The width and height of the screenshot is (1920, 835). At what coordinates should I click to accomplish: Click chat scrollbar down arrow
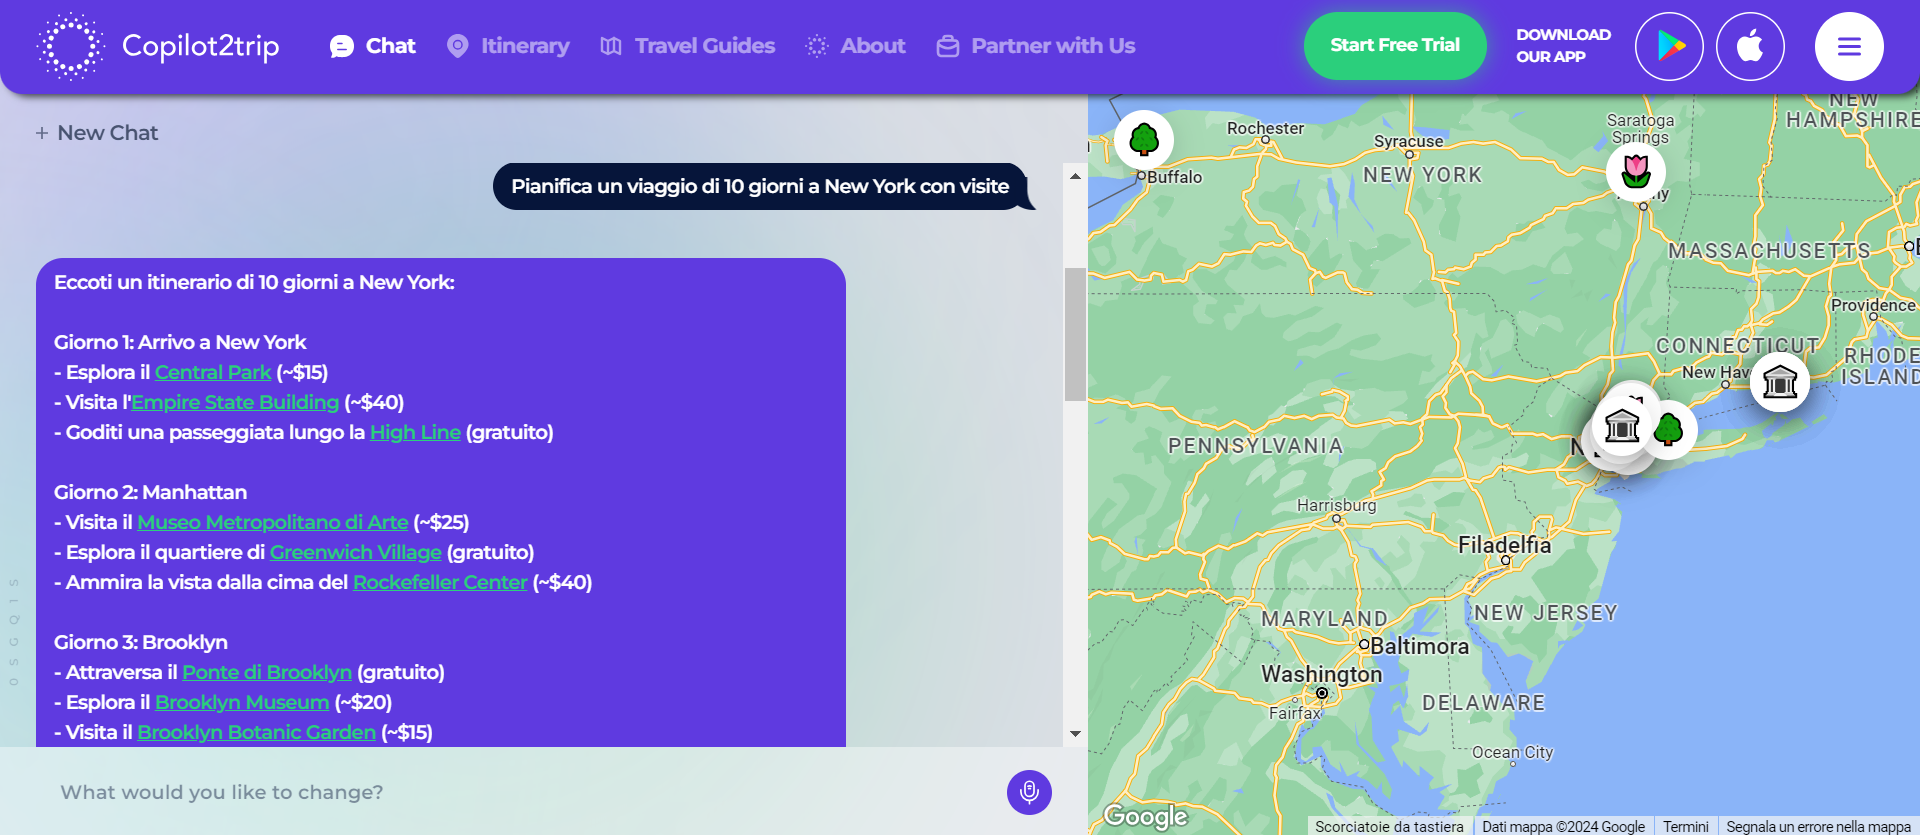(1075, 734)
